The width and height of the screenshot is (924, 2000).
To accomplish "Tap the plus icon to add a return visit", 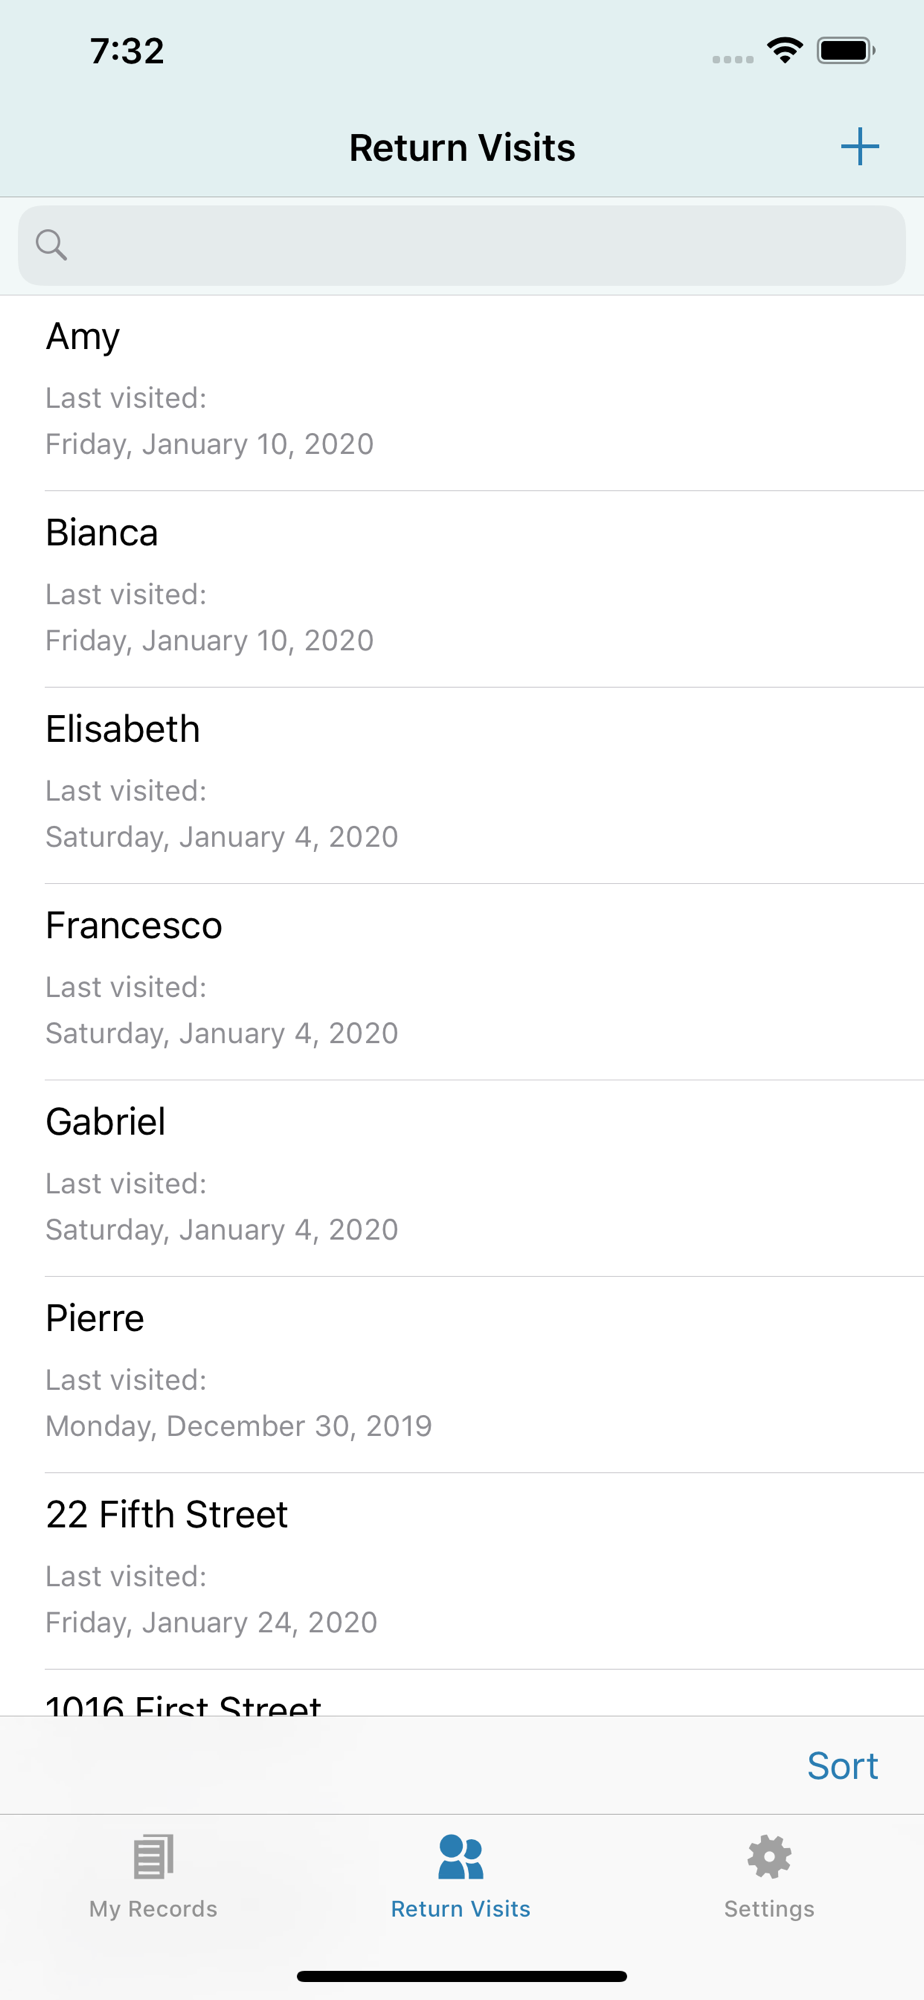I will (x=859, y=147).
